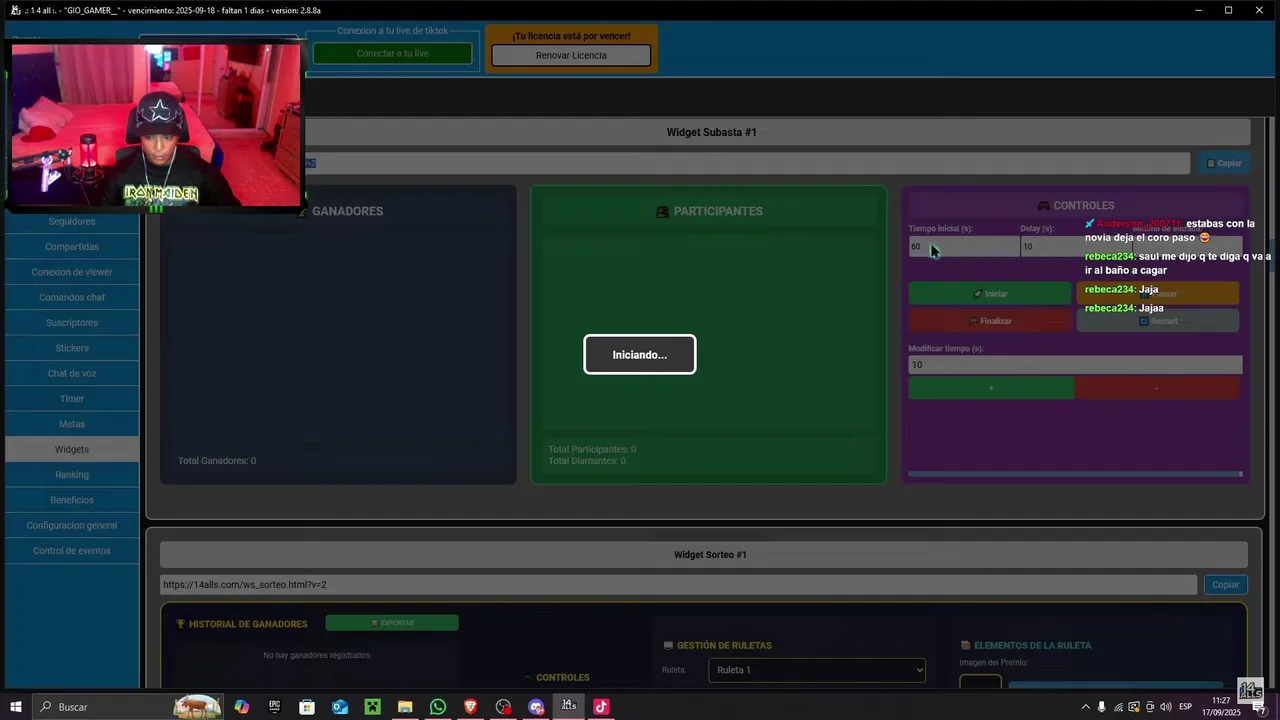Click the microphone tray icon

[1102, 707]
